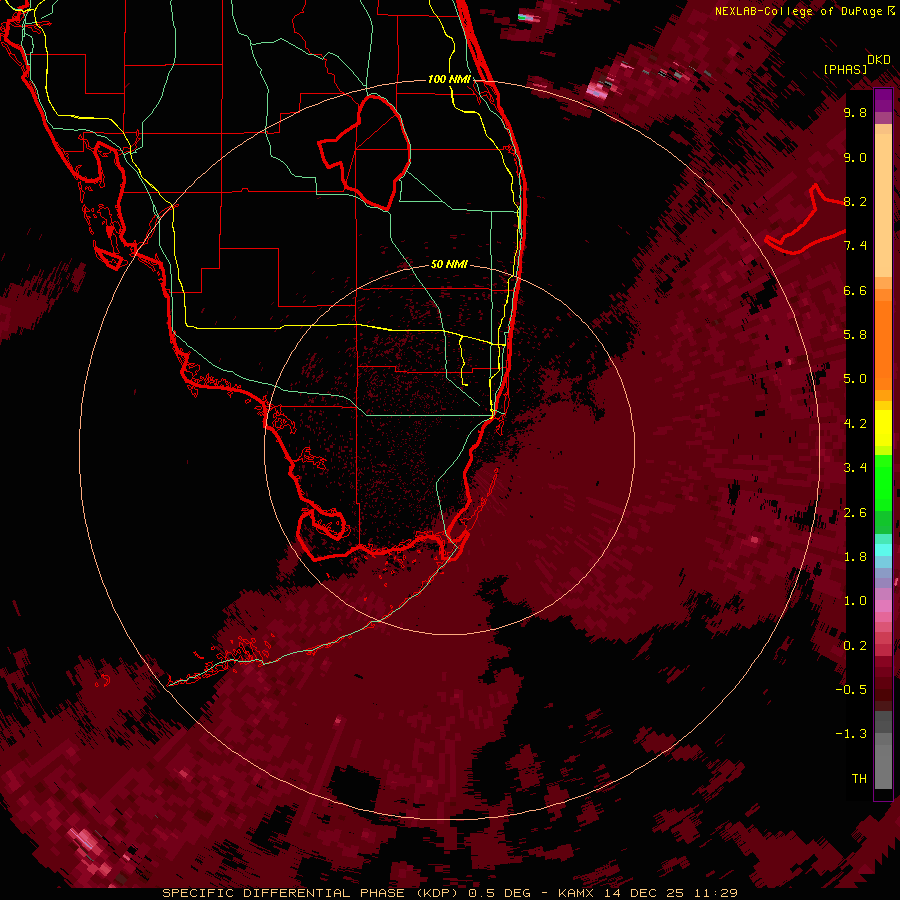Click the green 3.4 color bar segment
Image resolution: width=900 pixels, height=900 pixels.
[883, 468]
